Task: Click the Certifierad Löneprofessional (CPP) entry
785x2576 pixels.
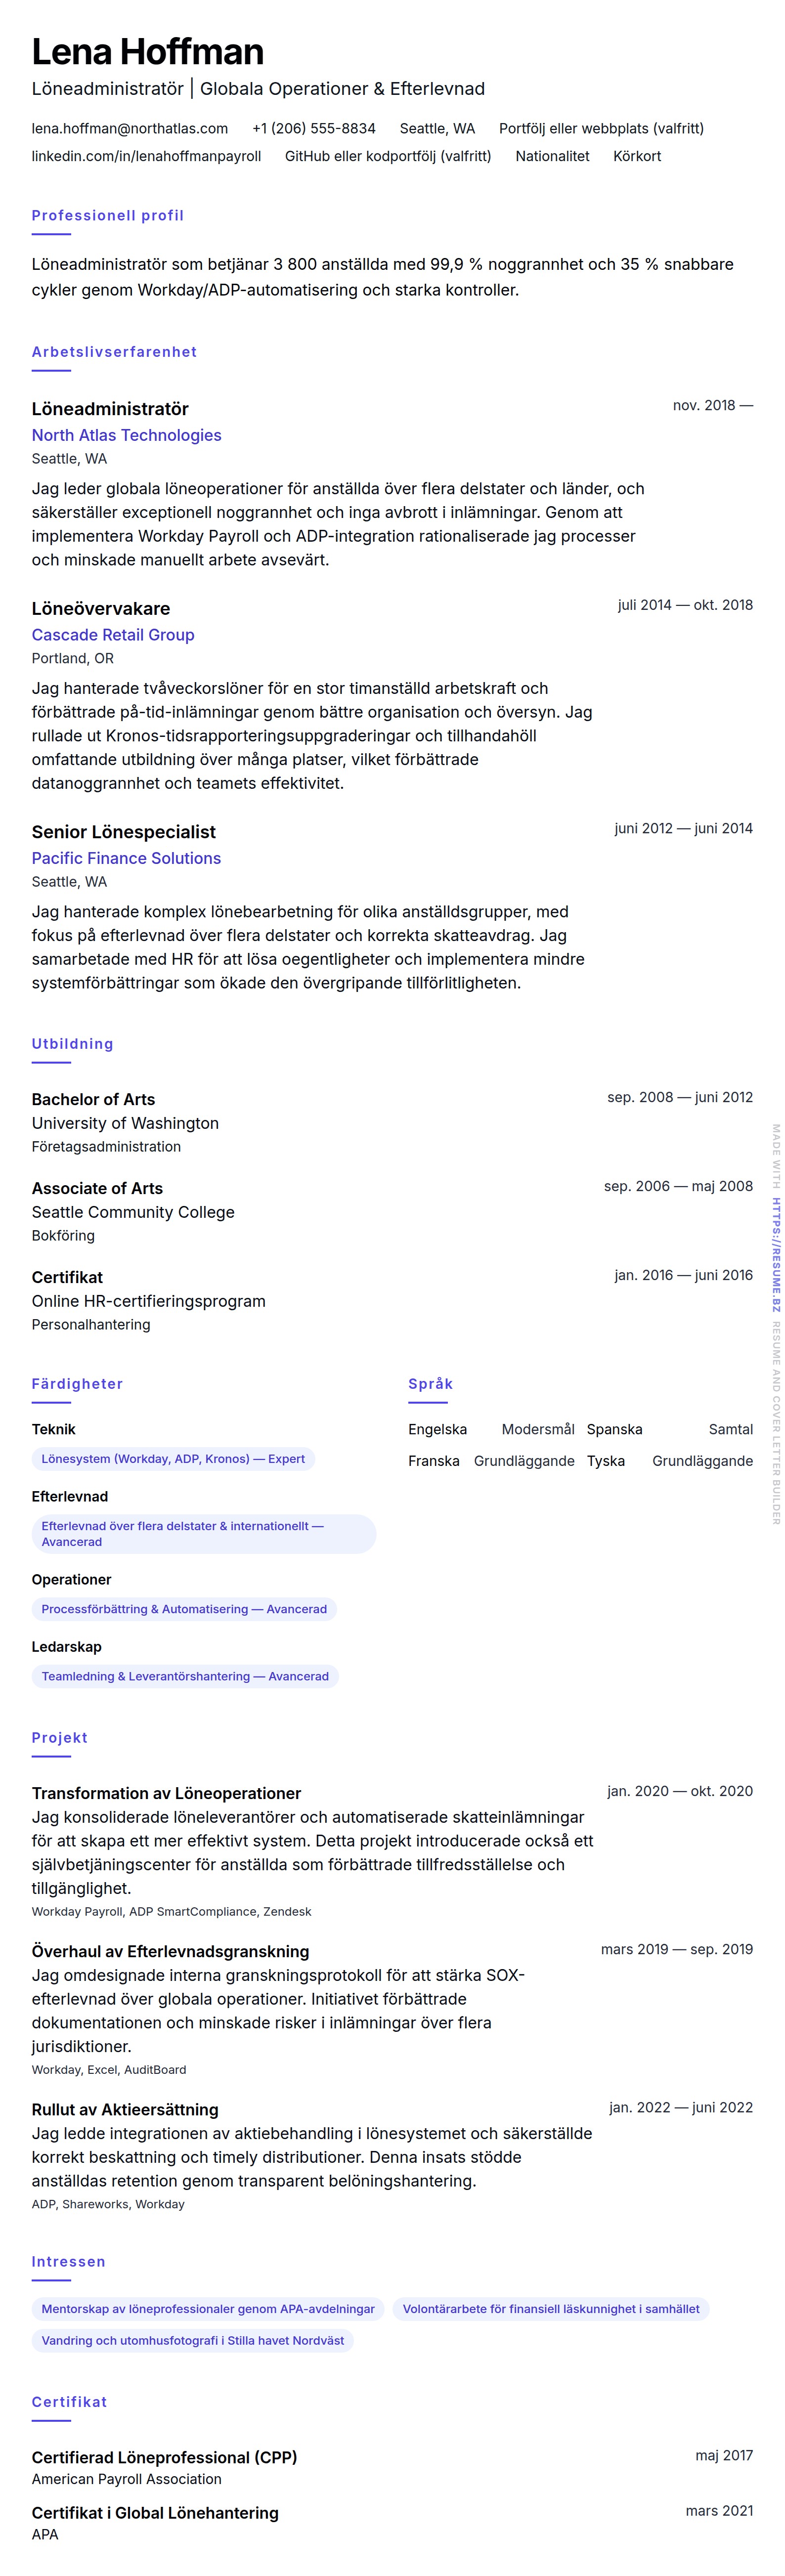Action: point(164,2457)
